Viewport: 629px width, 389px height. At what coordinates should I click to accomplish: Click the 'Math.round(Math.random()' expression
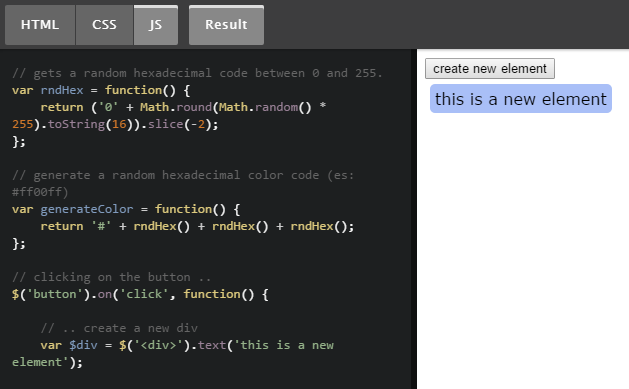225,107
